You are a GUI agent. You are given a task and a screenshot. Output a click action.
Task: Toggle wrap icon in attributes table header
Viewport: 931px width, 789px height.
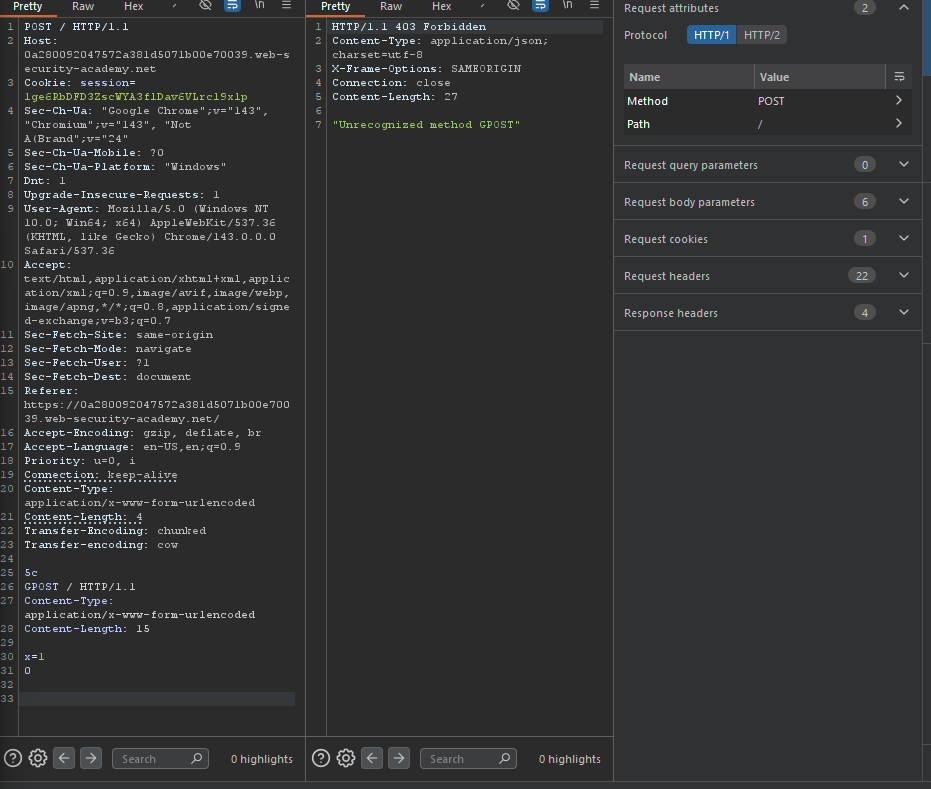(x=899, y=77)
